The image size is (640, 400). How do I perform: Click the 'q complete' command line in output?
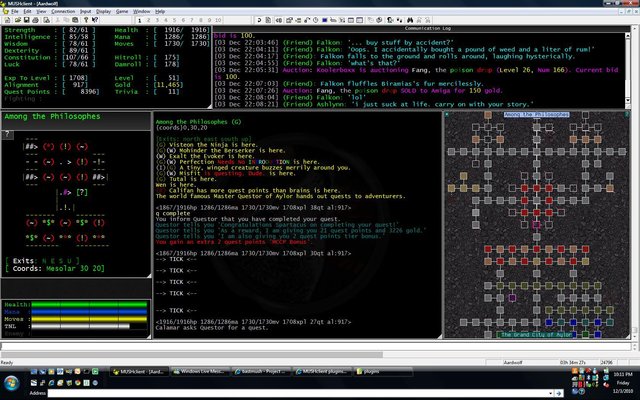click(173, 213)
